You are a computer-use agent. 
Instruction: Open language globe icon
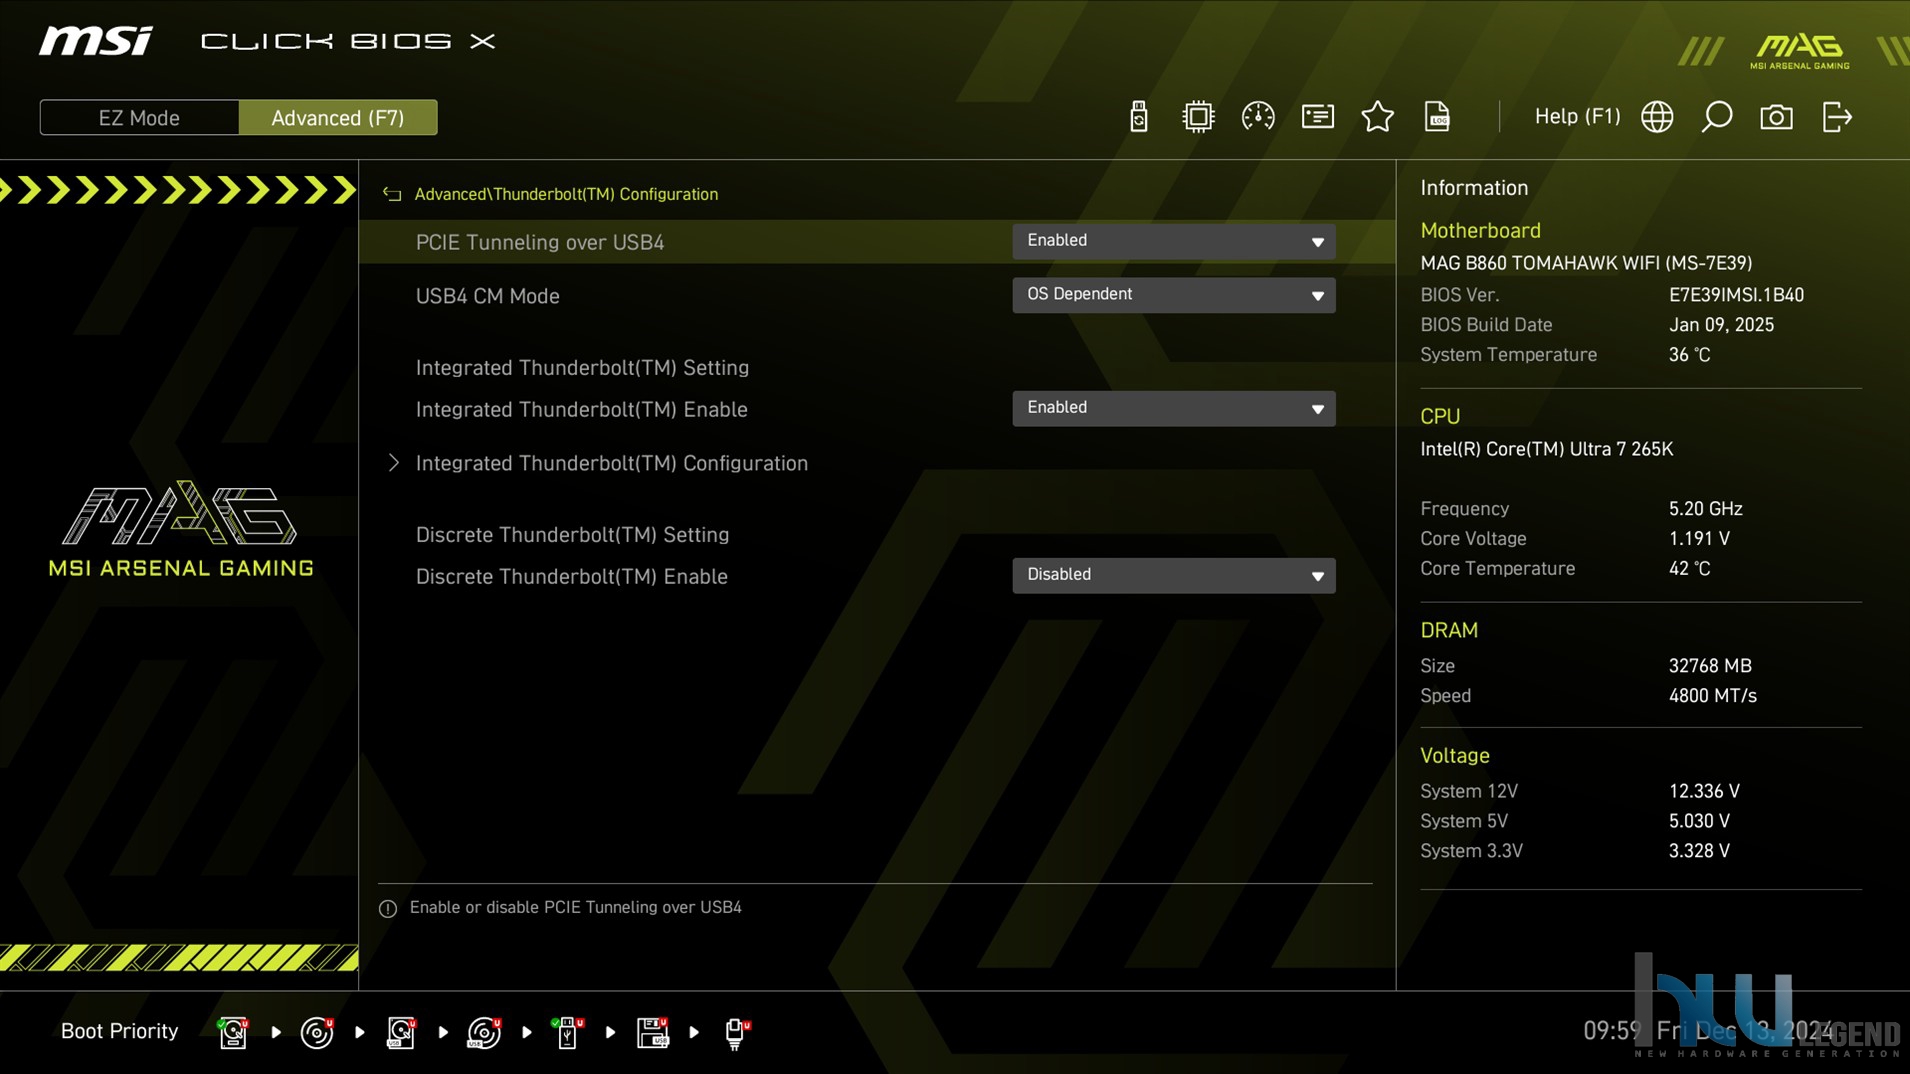[1657, 117]
